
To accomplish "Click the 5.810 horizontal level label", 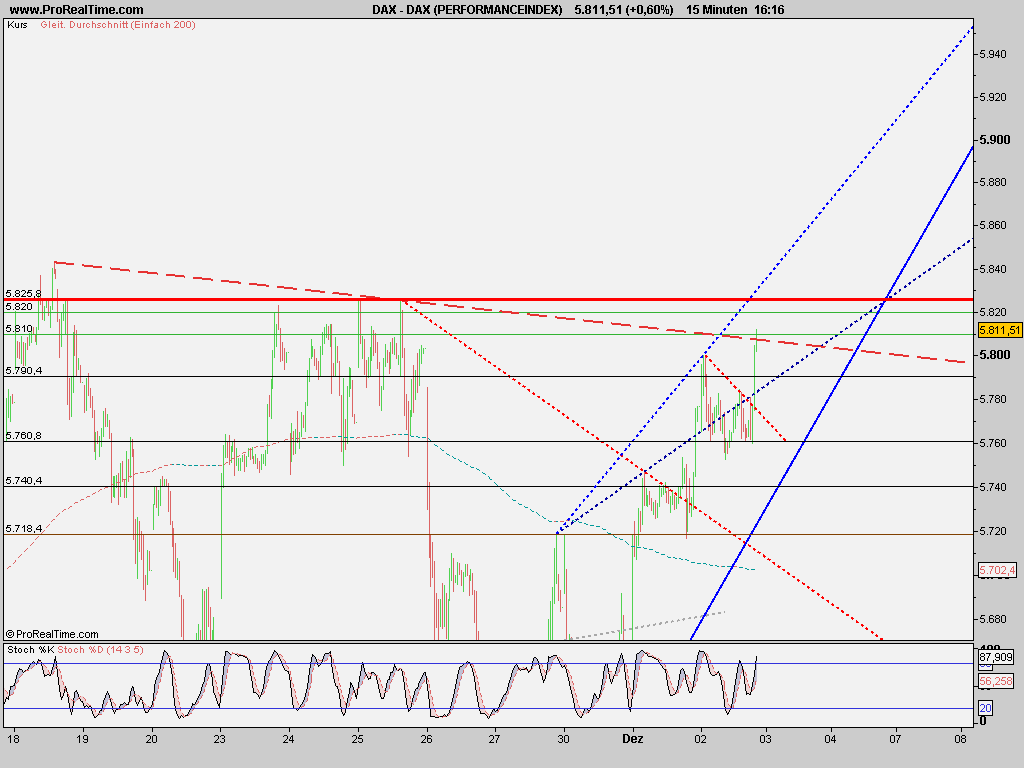I will [x=19, y=329].
